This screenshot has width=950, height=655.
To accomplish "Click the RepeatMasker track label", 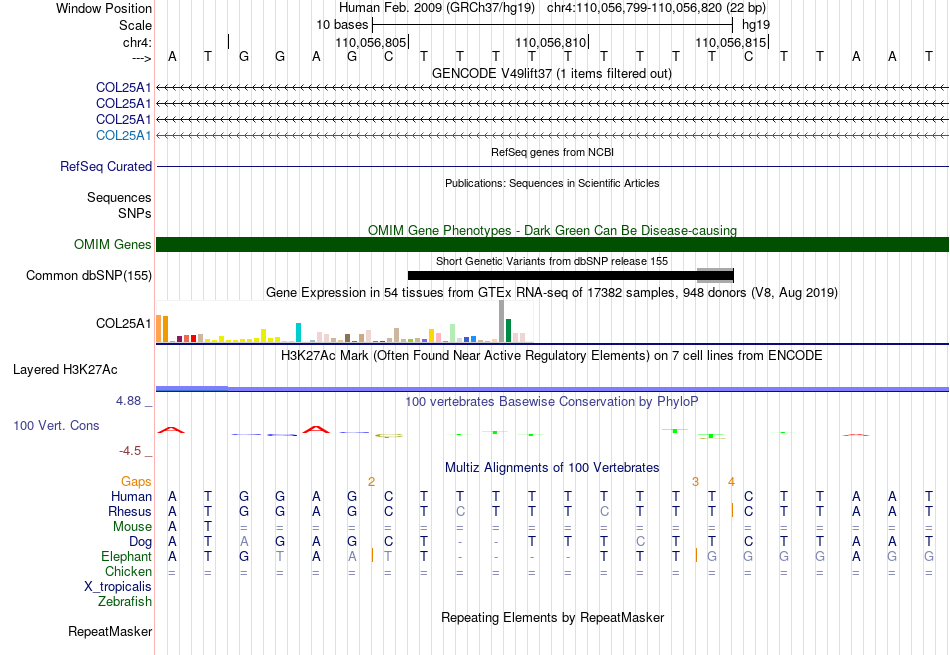I will click(110, 632).
